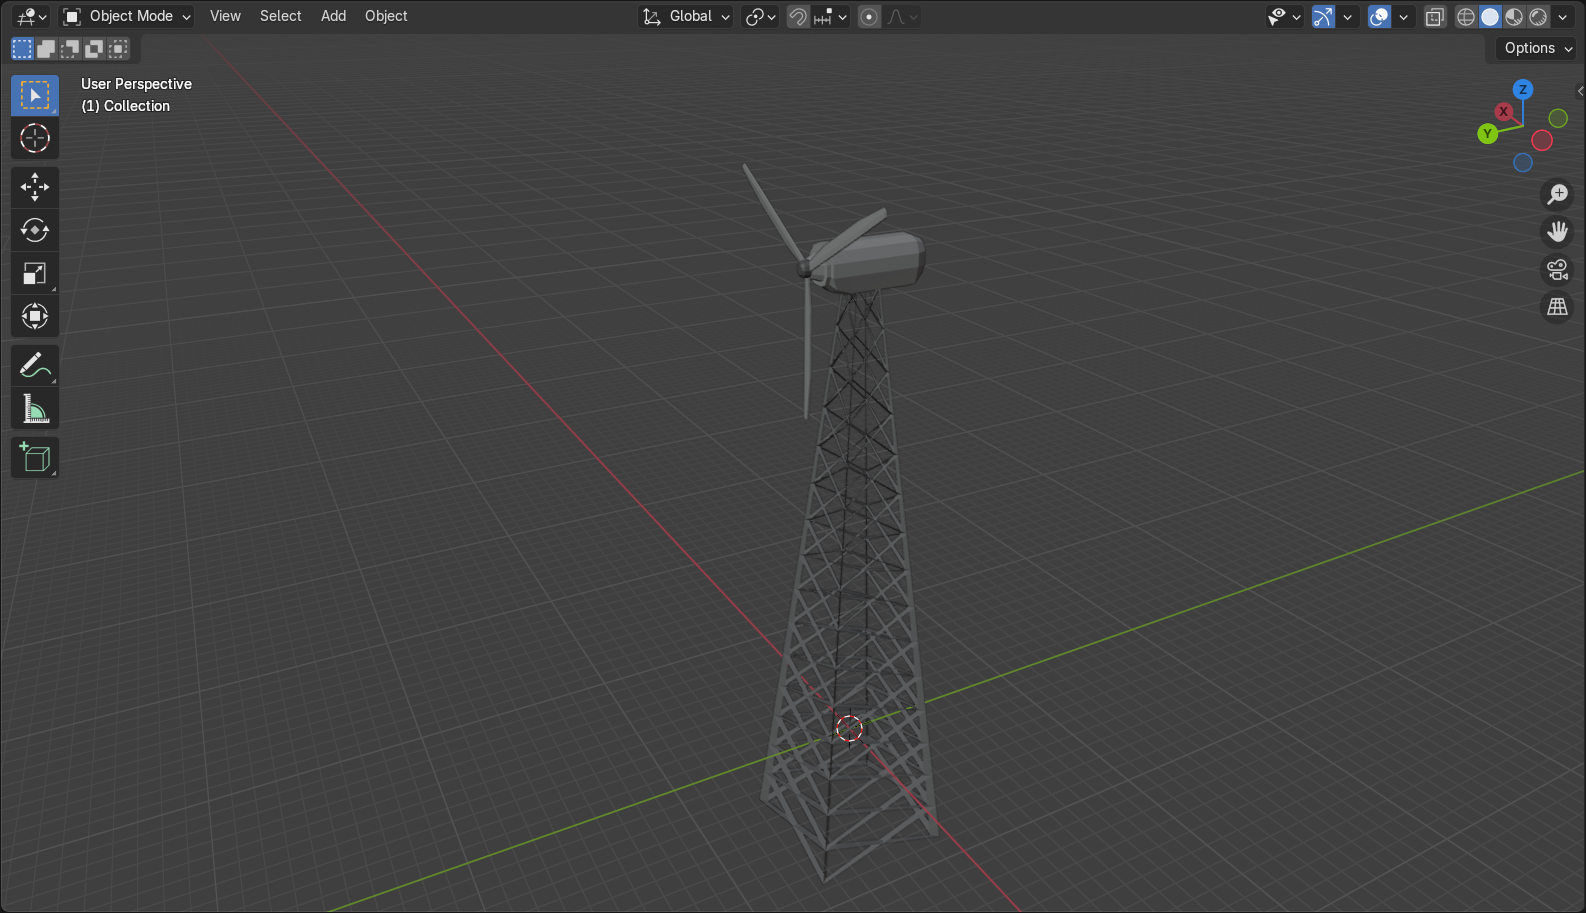Set selection mode to invert selection
The height and width of the screenshot is (913, 1586).
tap(94, 48)
